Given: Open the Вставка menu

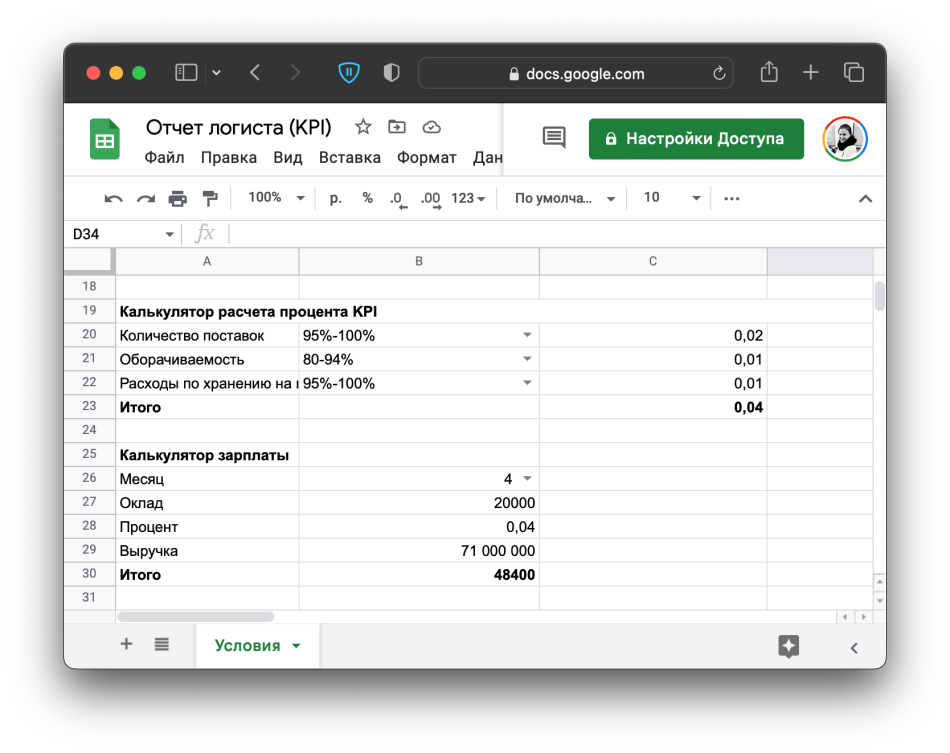Looking at the screenshot, I should click(x=349, y=158).
